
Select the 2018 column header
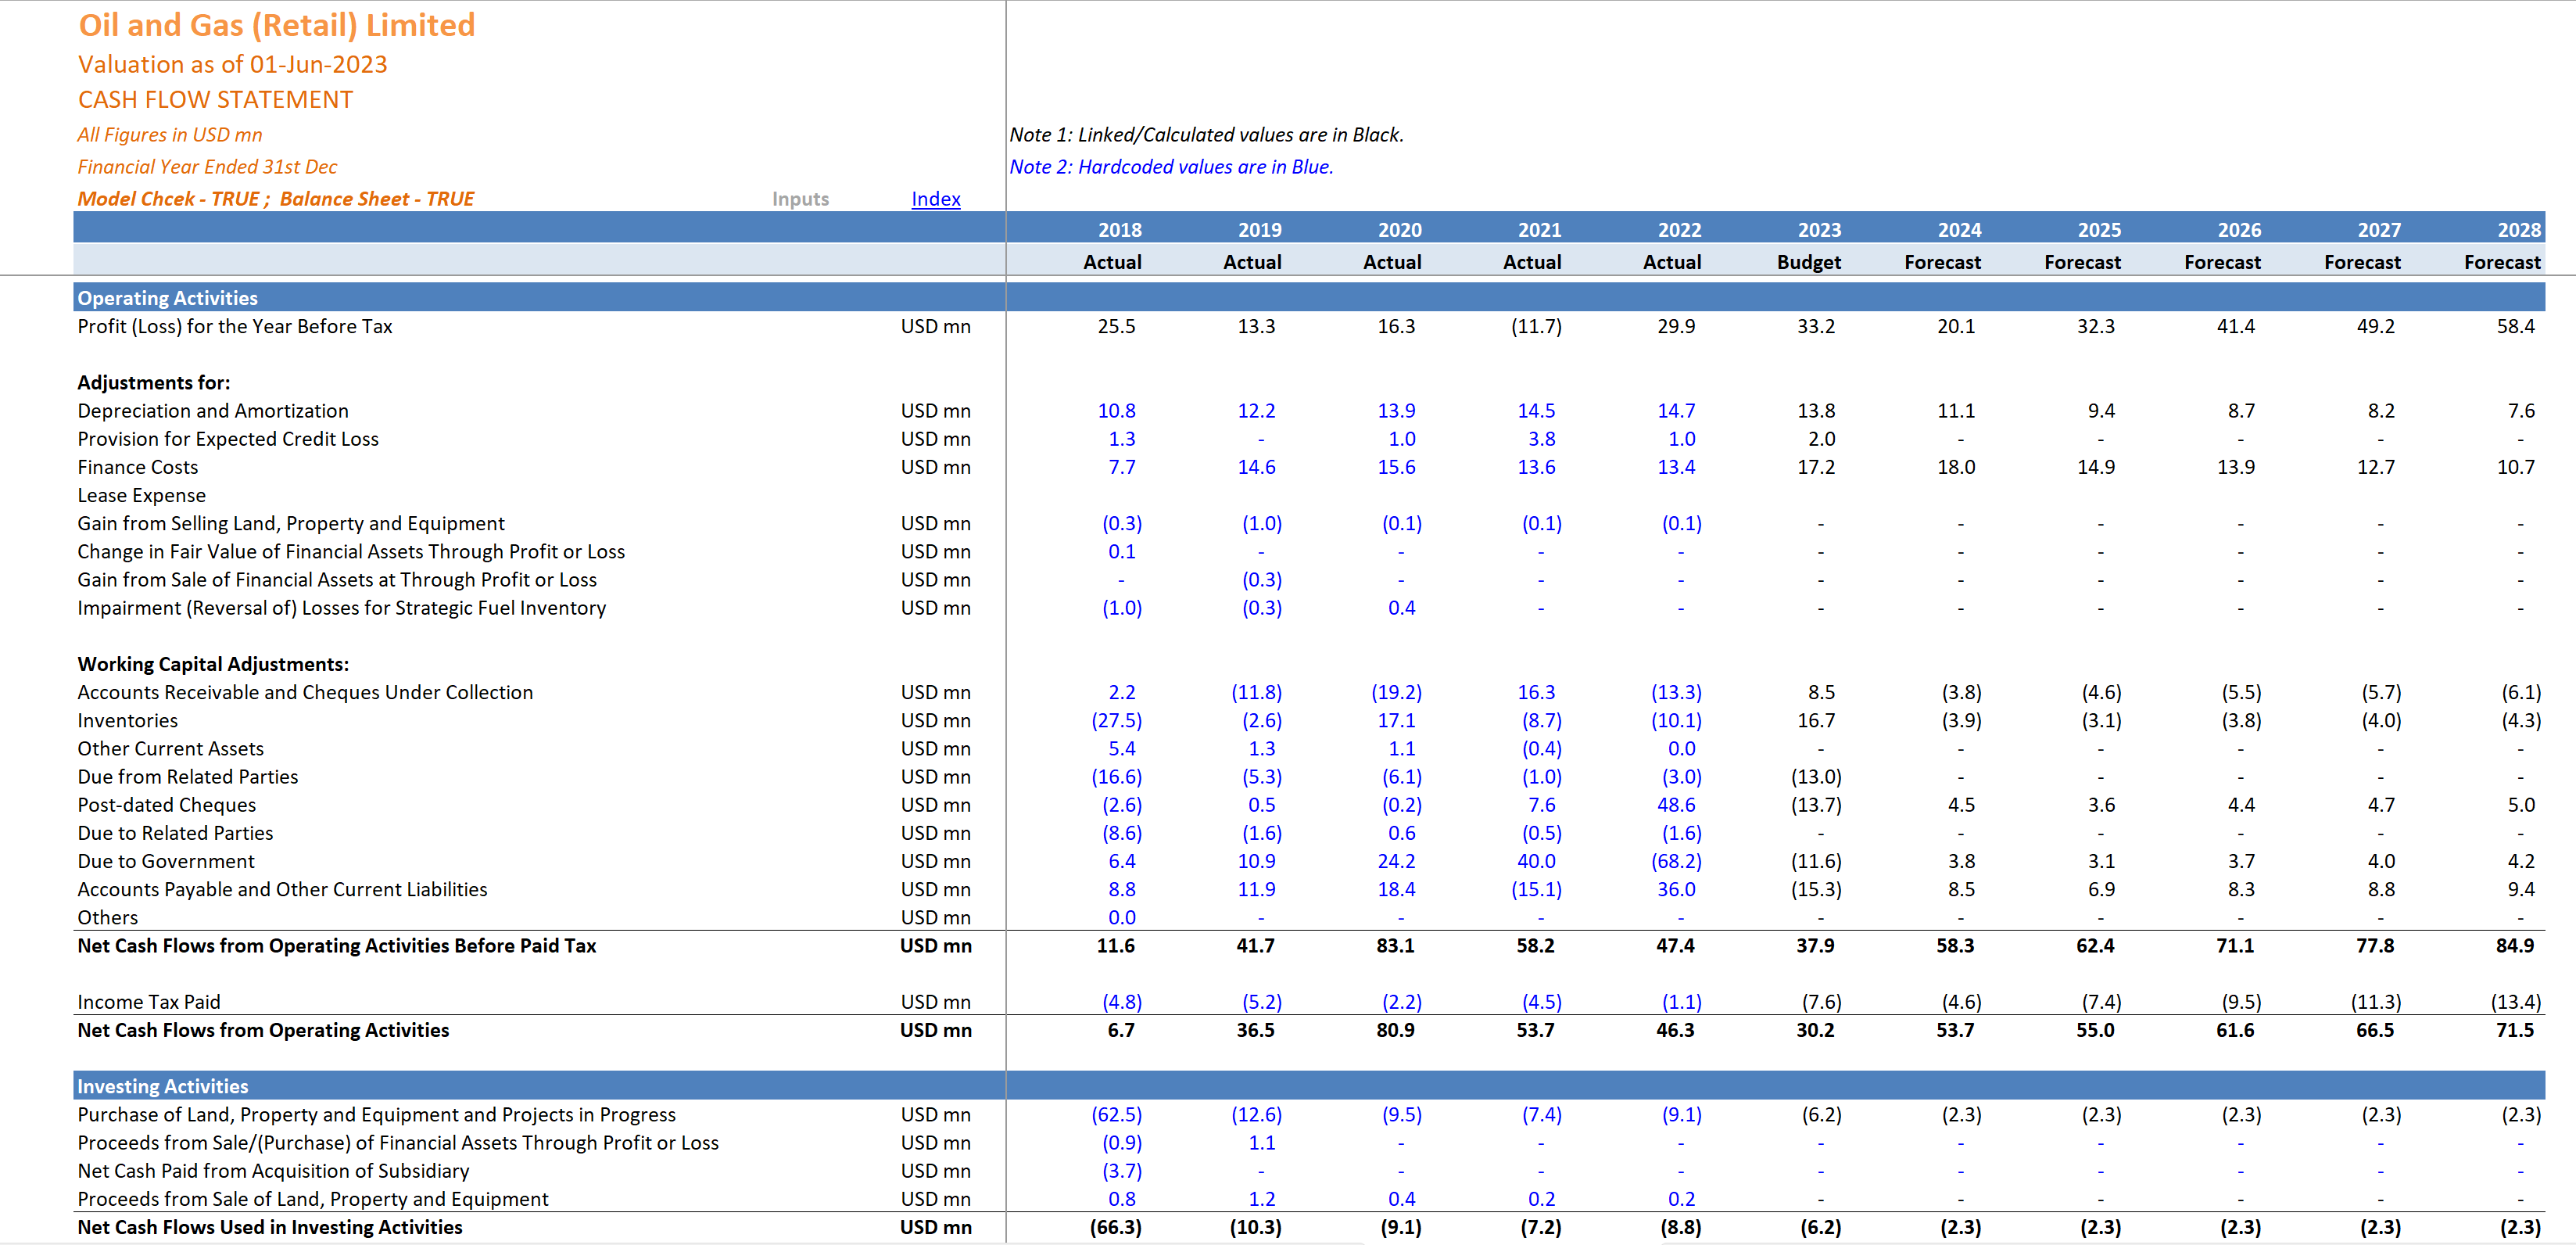click(1119, 229)
